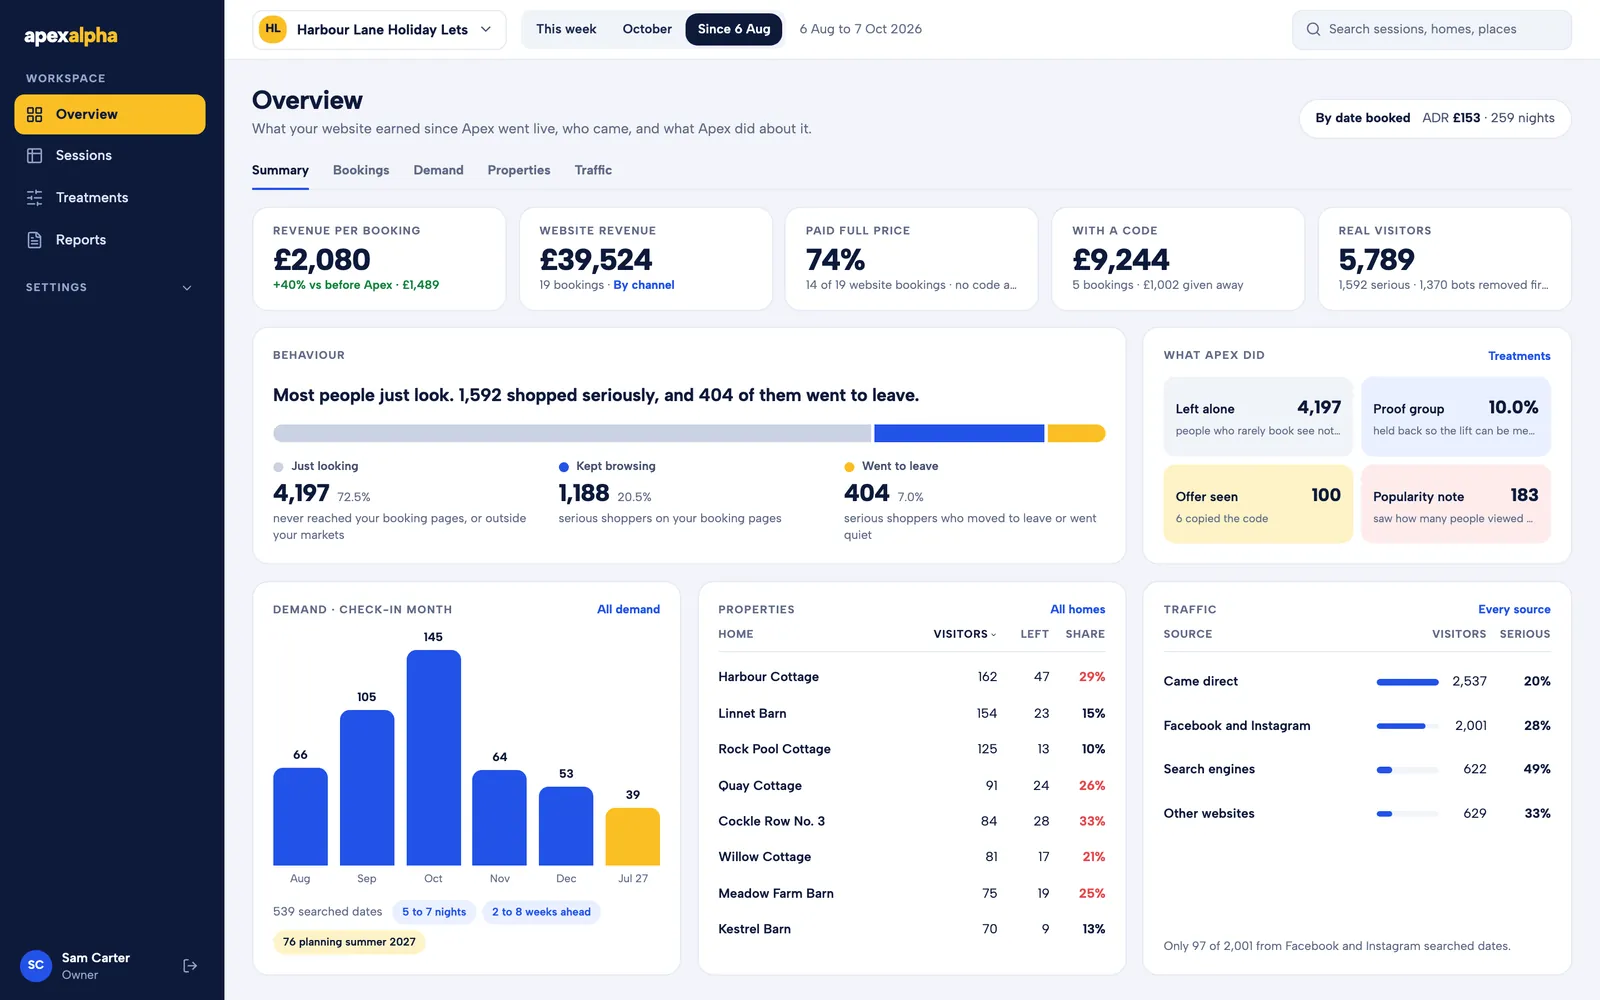Click the 5 to 7 nights chip
1600x1000 pixels.
434,912
